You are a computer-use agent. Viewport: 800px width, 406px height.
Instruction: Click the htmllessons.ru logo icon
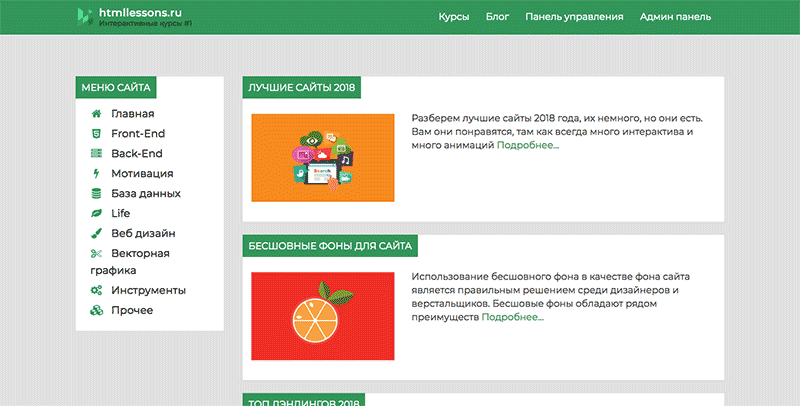(83, 15)
